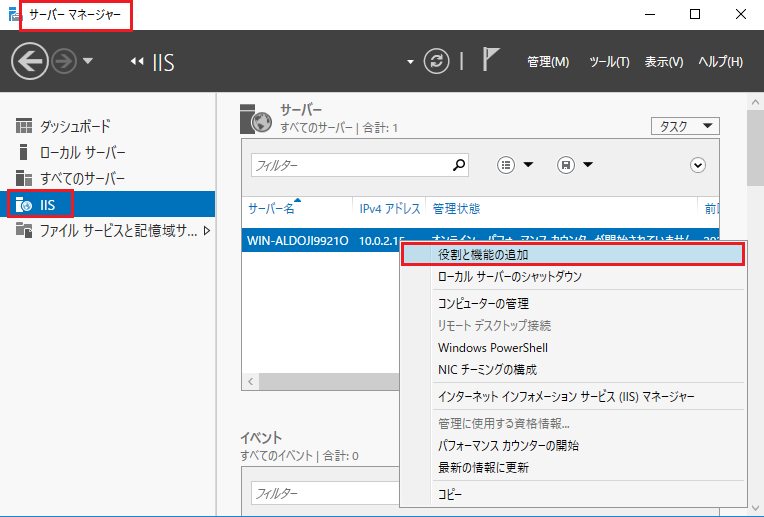The image size is (764, 517).
Task: Click the main vertical scrollbar thumb
Action: point(755,148)
